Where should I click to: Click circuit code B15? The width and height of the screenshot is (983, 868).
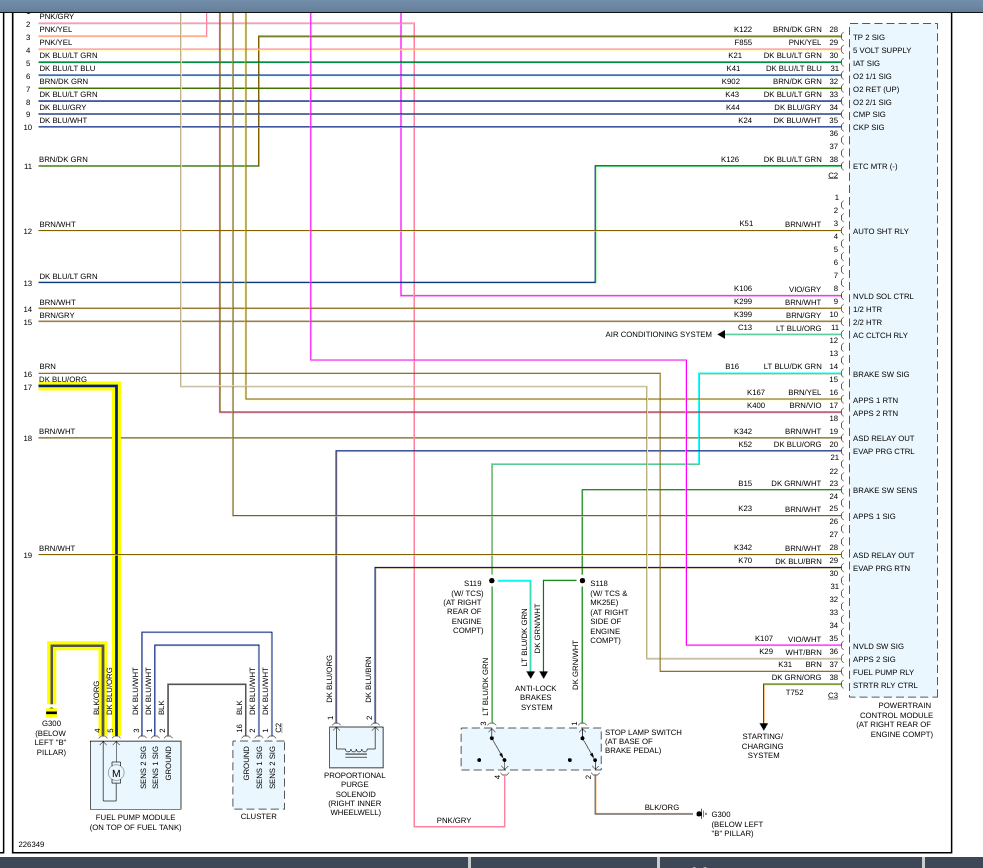pos(745,484)
